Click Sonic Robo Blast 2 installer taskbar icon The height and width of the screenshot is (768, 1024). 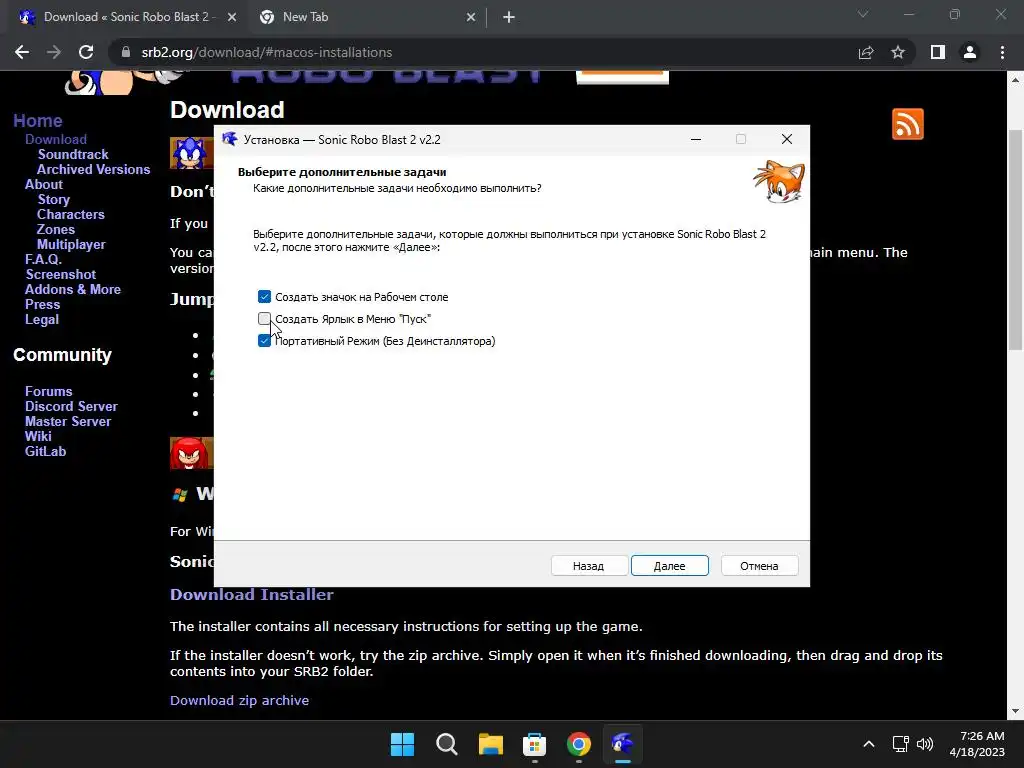[x=622, y=744]
